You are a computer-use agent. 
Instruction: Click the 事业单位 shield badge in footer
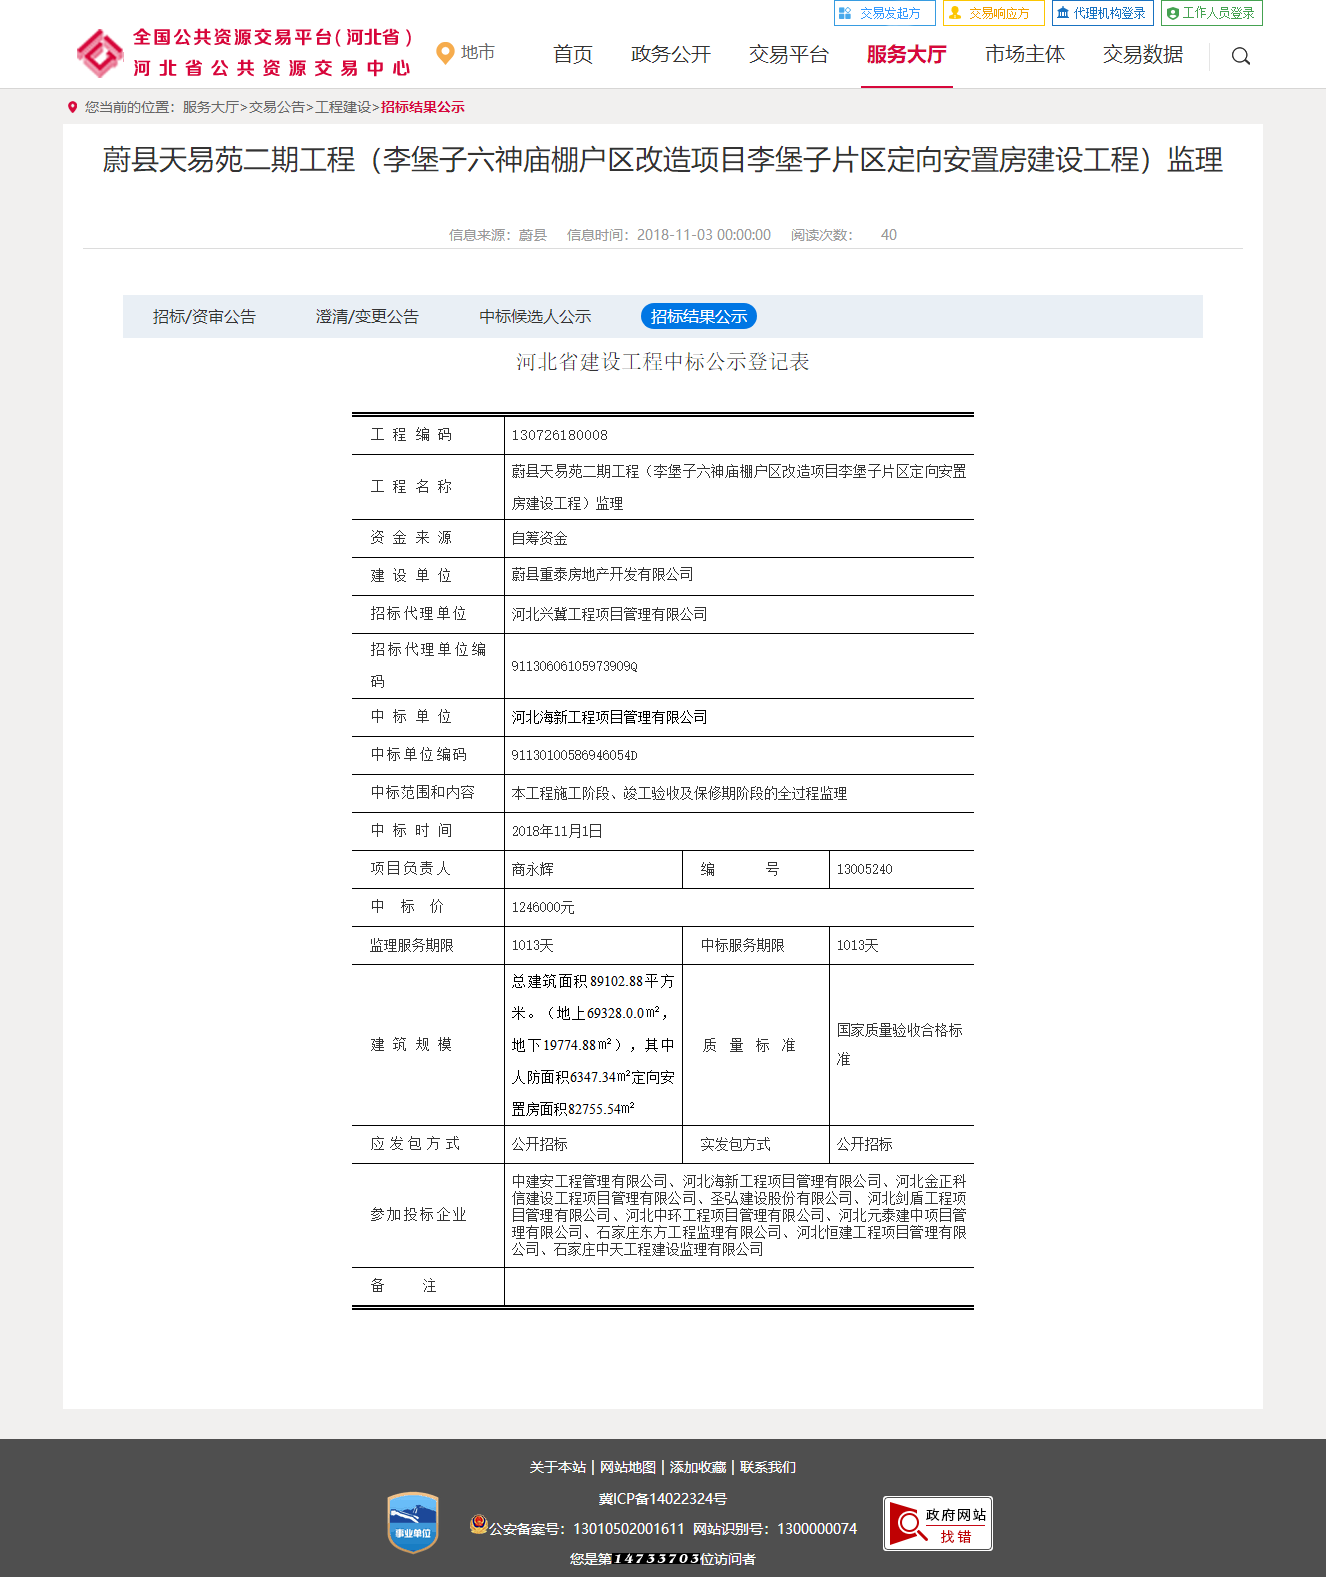click(412, 1522)
